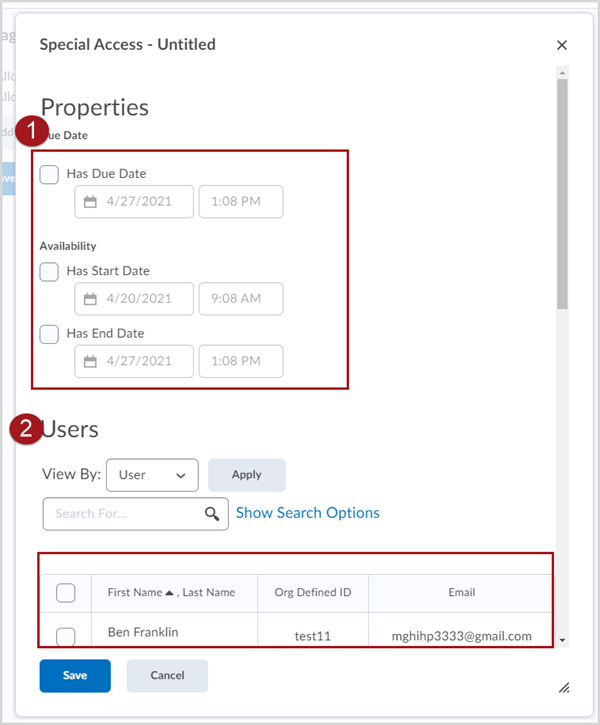Click the Org Defined ID column header
This screenshot has width=600, height=725.
(313, 592)
